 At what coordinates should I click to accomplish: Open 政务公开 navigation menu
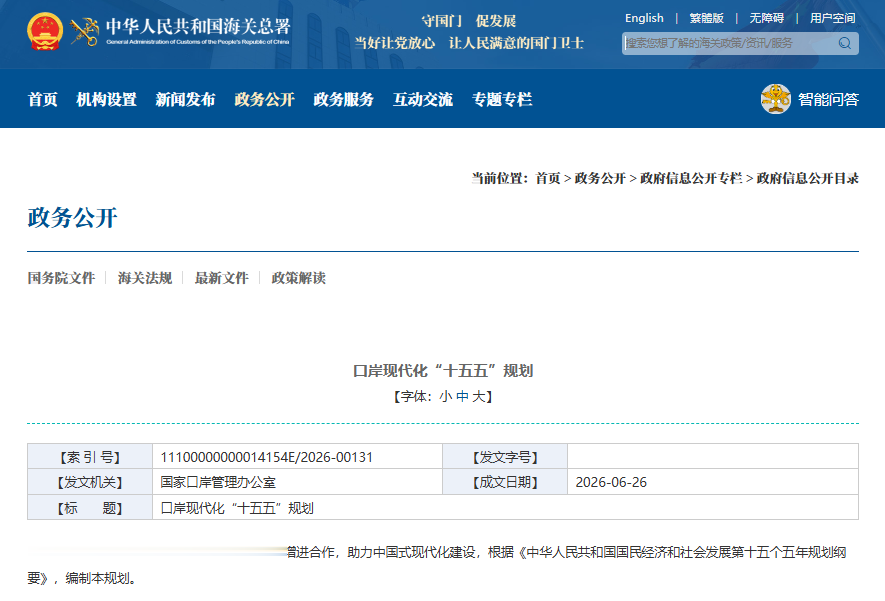[x=265, y=99]
